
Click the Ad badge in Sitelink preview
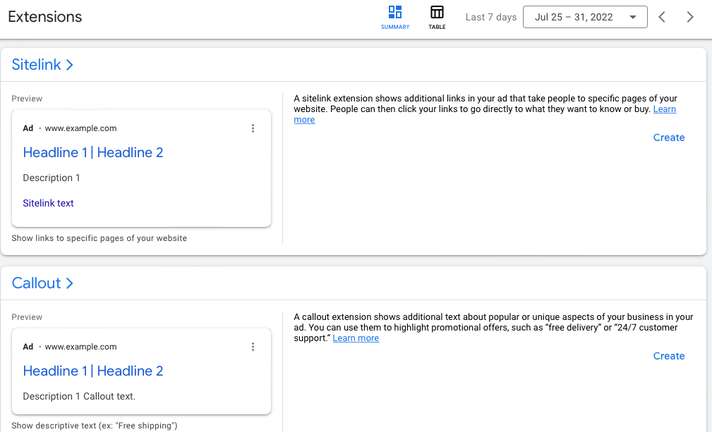tap(28, 129)
